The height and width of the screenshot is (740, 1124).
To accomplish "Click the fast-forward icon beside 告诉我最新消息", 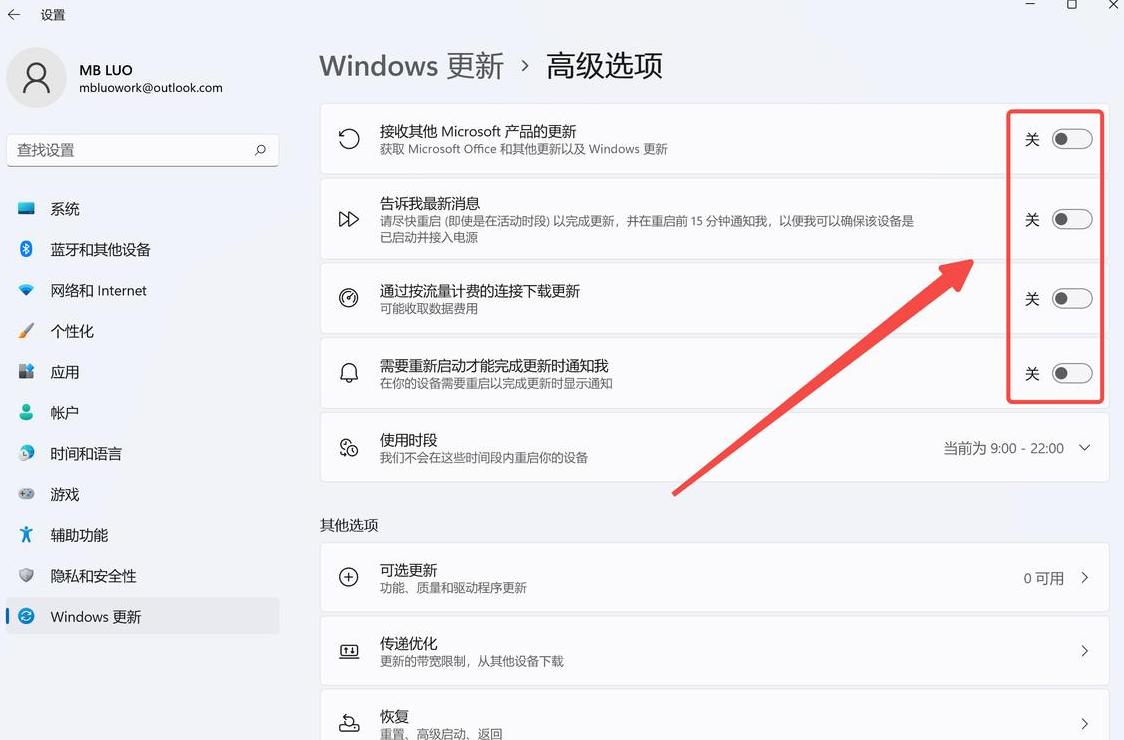I will [x=349, y=219].
